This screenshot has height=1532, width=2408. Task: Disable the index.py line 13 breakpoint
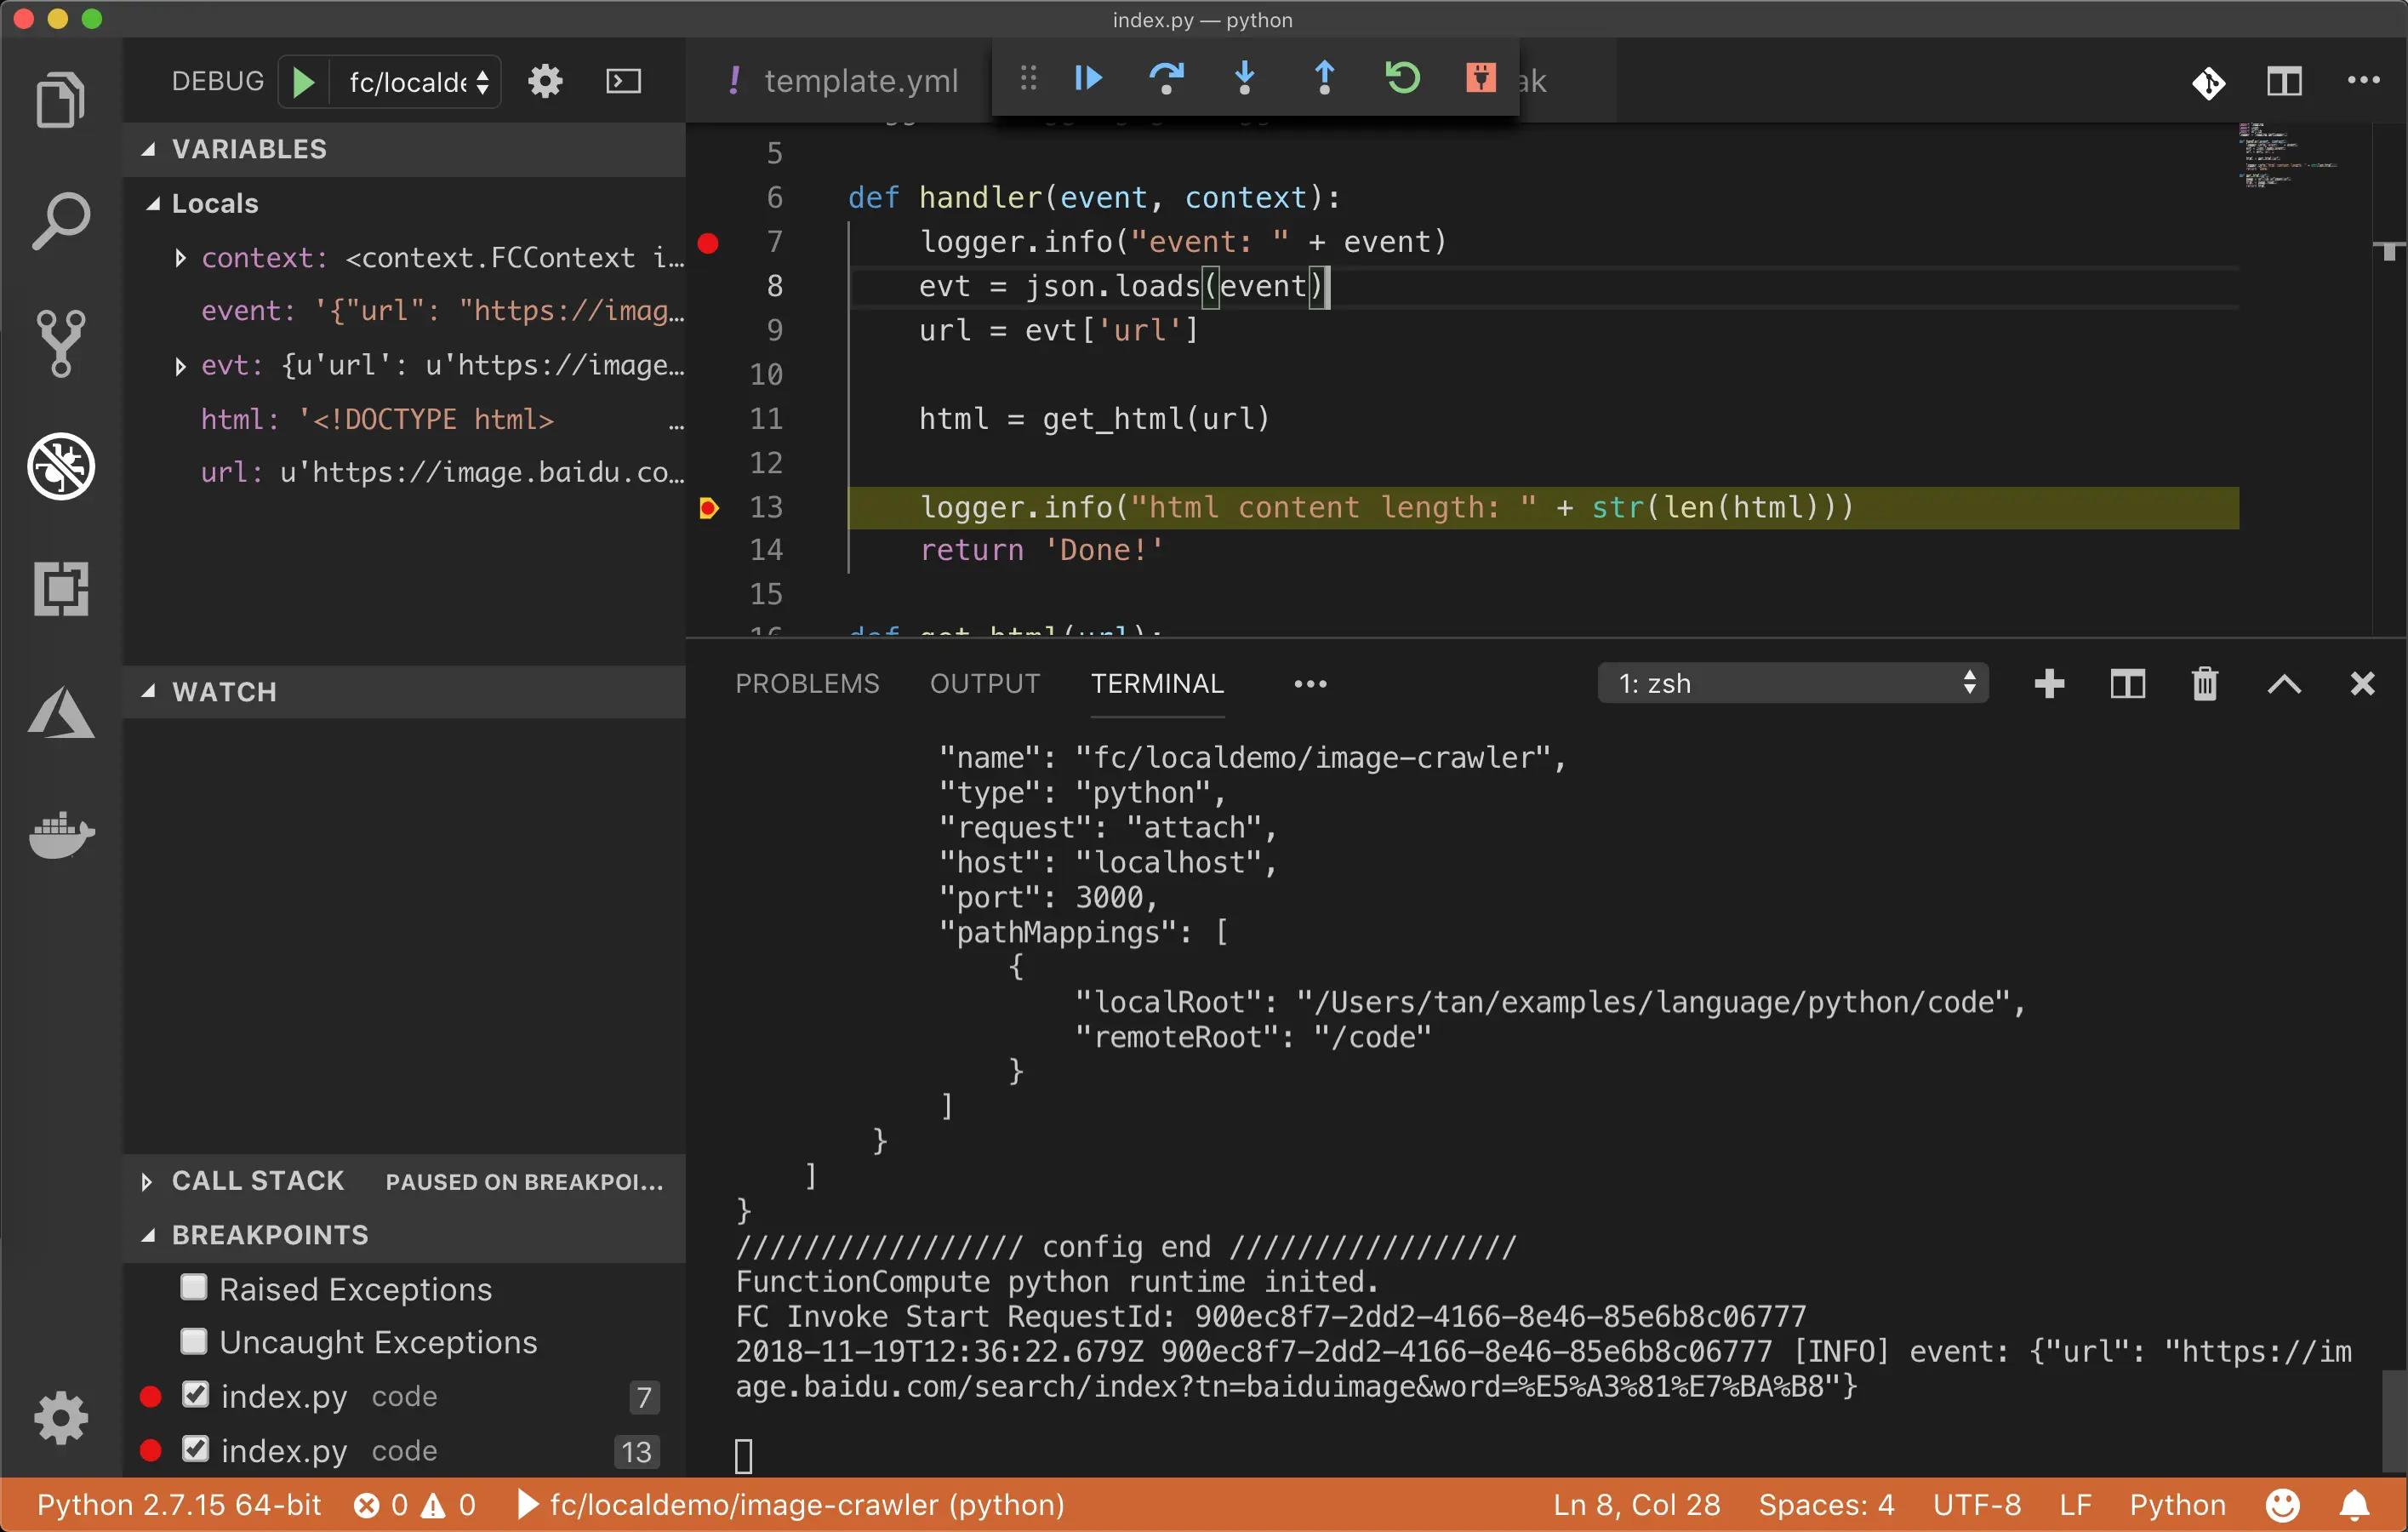tap(196, 1449)
